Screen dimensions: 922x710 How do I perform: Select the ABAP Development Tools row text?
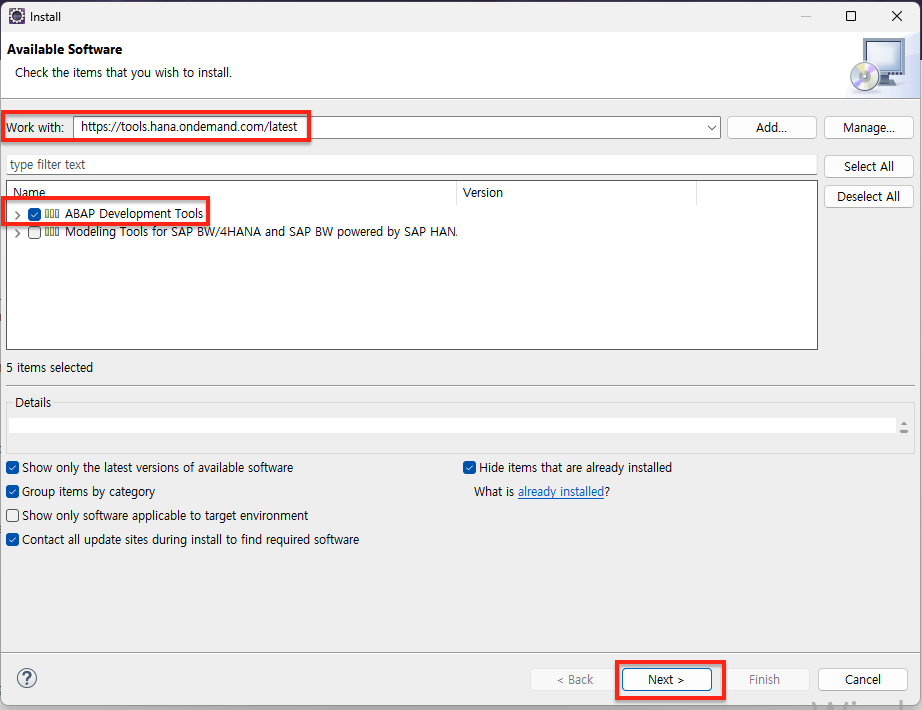click(134, 214)
